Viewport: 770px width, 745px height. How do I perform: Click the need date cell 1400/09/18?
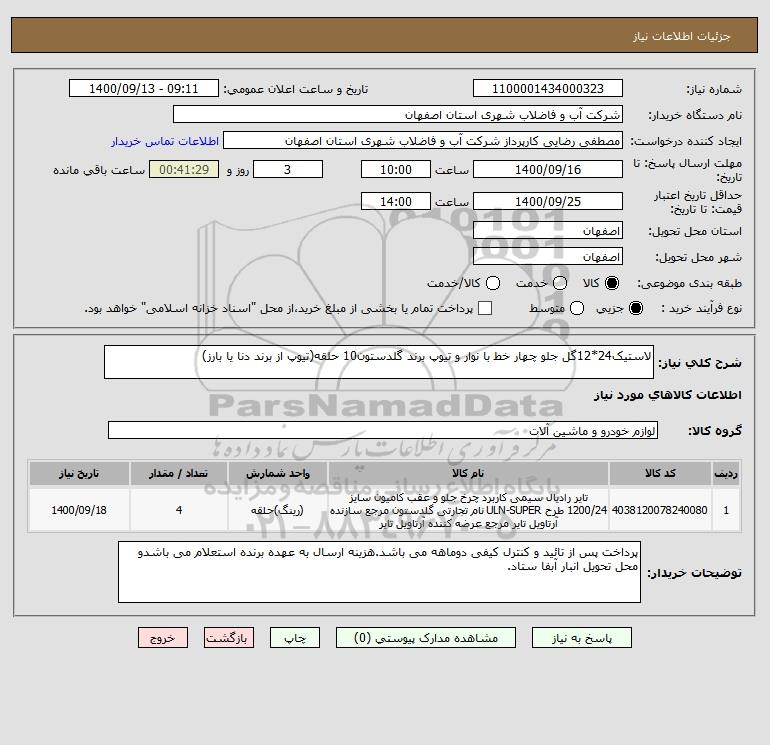click(79, 510)
